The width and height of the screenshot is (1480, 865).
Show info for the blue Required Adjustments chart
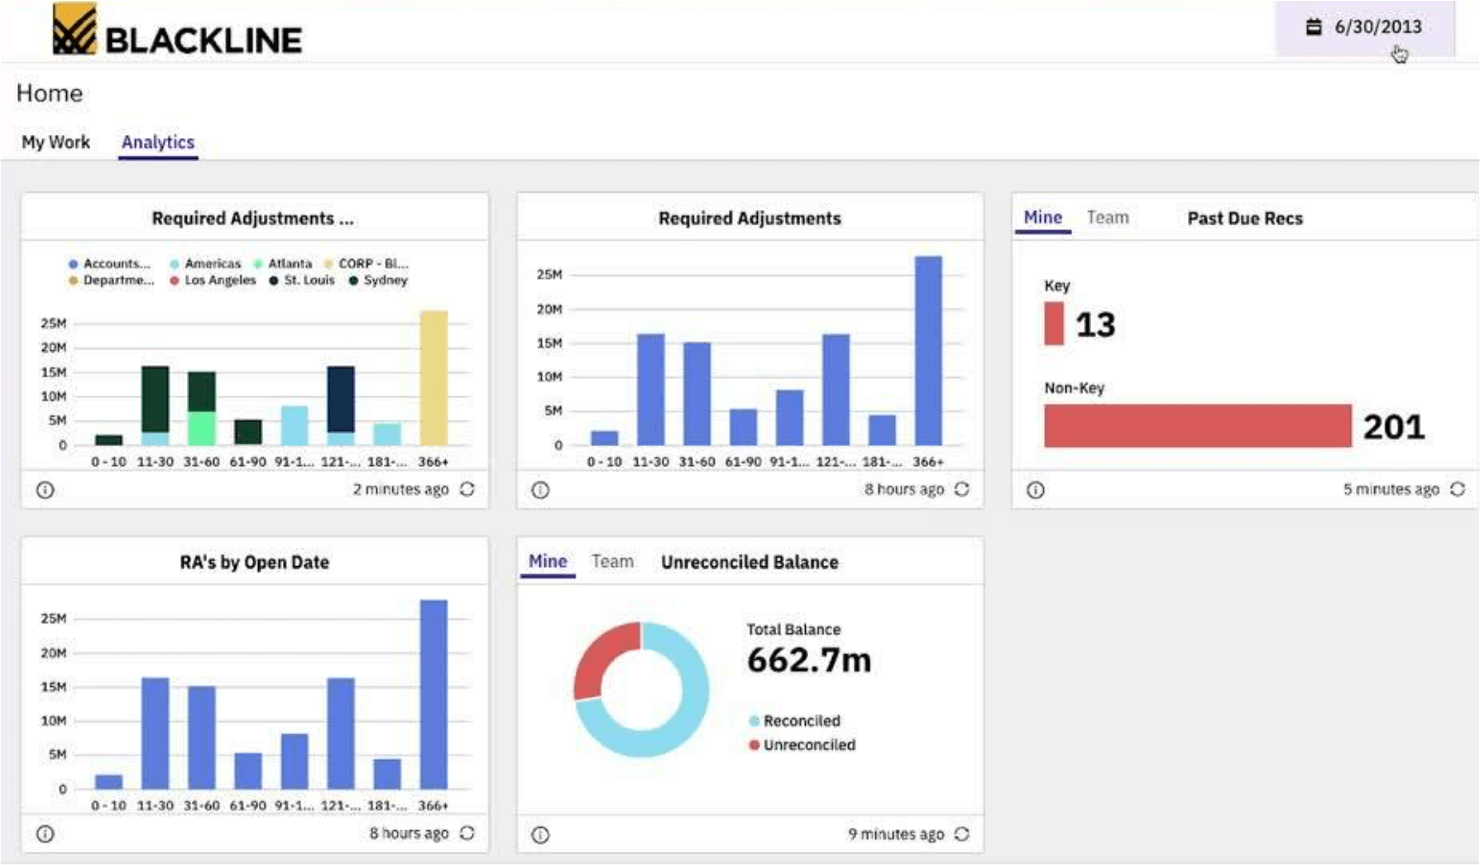pos(540,490)
